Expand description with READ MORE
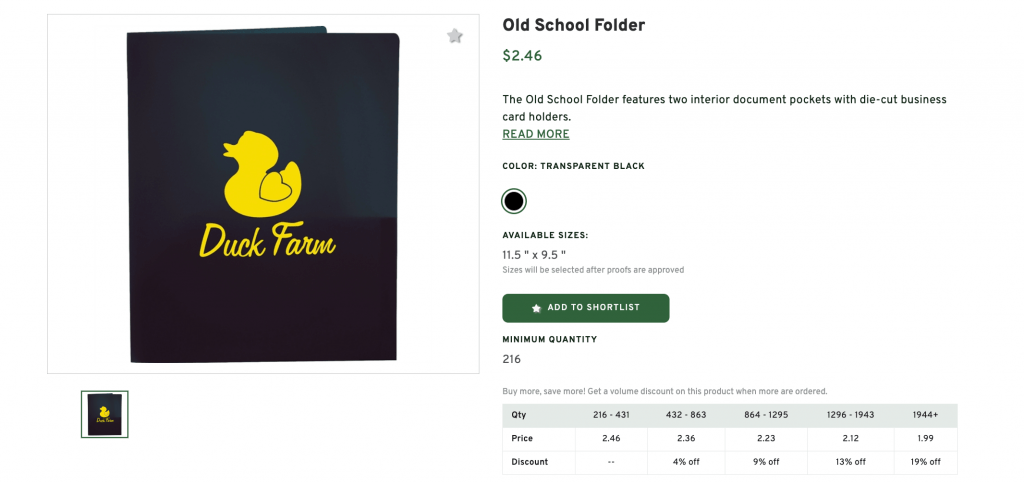This screenshot has width=1024, height=483. tap(536, 134)
